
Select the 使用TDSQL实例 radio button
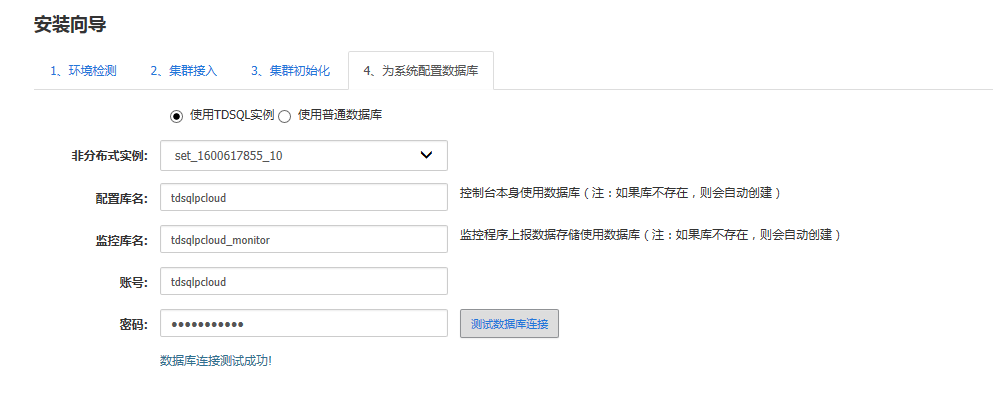(x=177, y=116)
